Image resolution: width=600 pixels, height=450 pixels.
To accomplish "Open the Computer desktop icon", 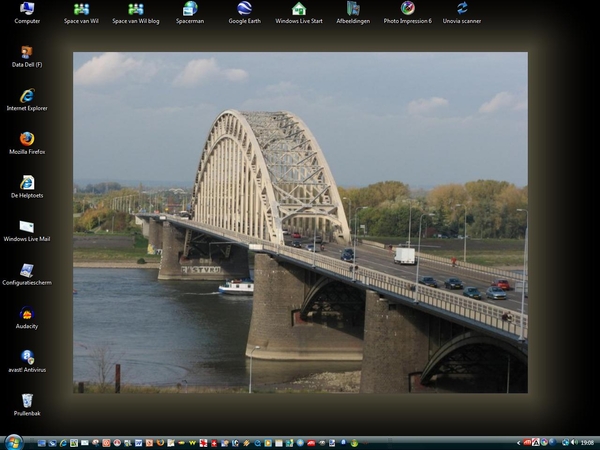I will tap(27, 9).
